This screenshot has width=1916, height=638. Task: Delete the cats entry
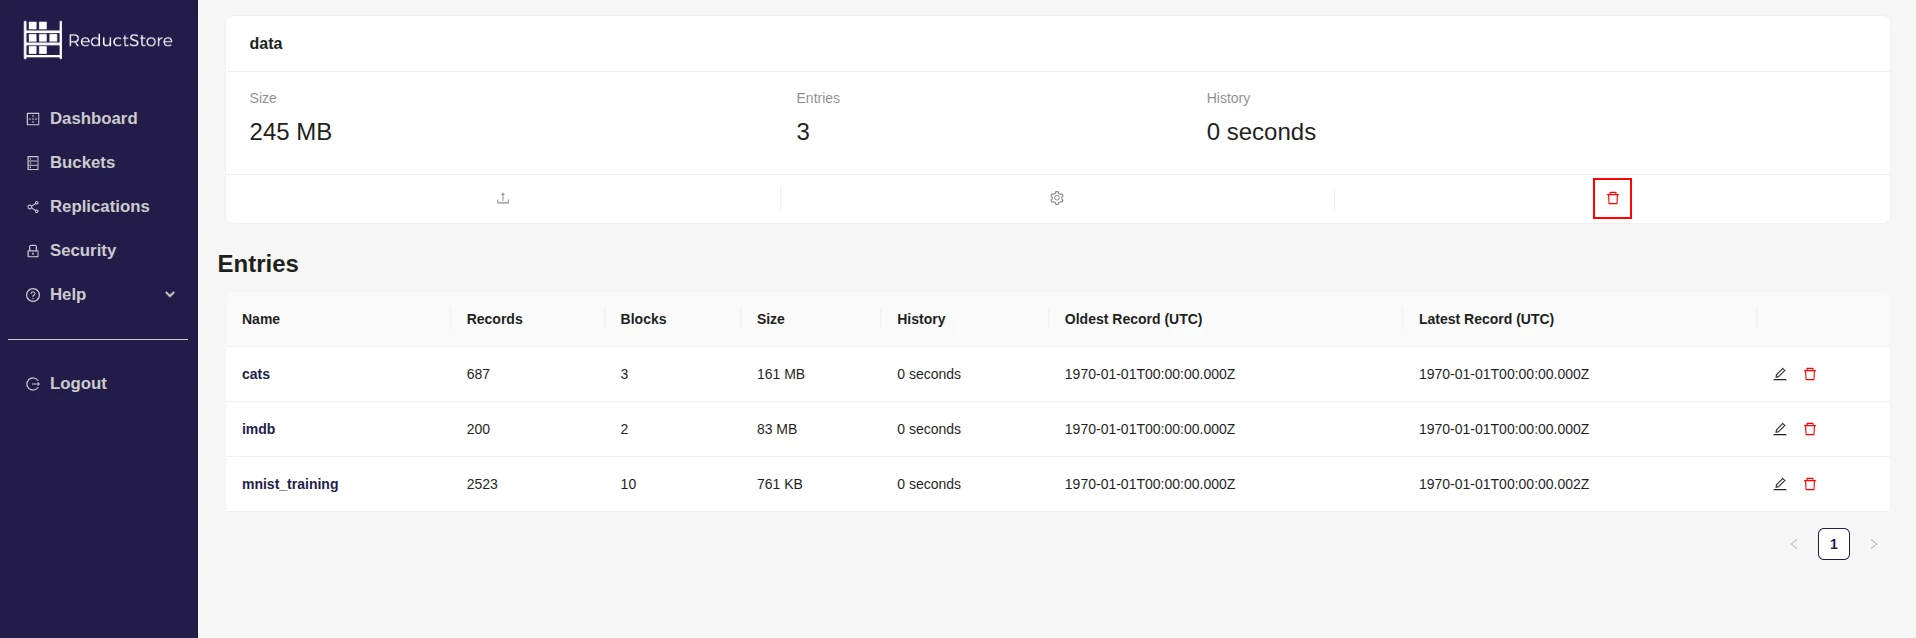coord(1810,374)
